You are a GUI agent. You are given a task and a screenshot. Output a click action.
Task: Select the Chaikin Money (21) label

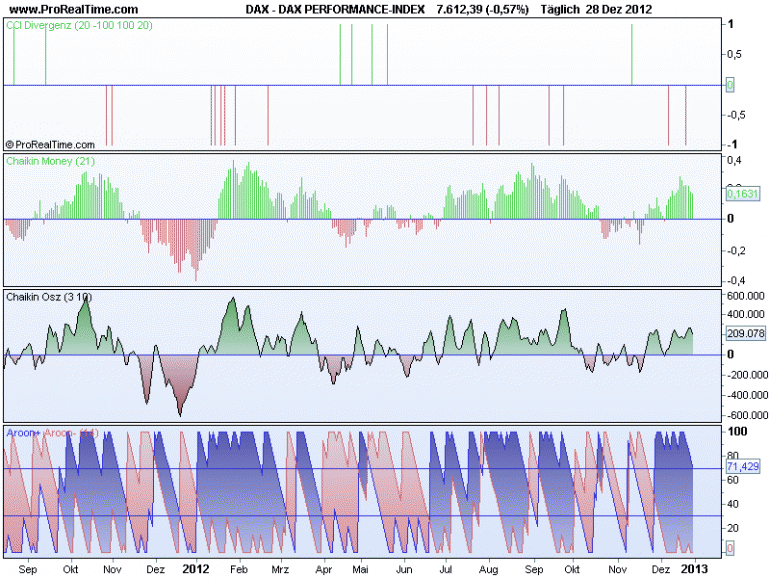pos(50,161)
